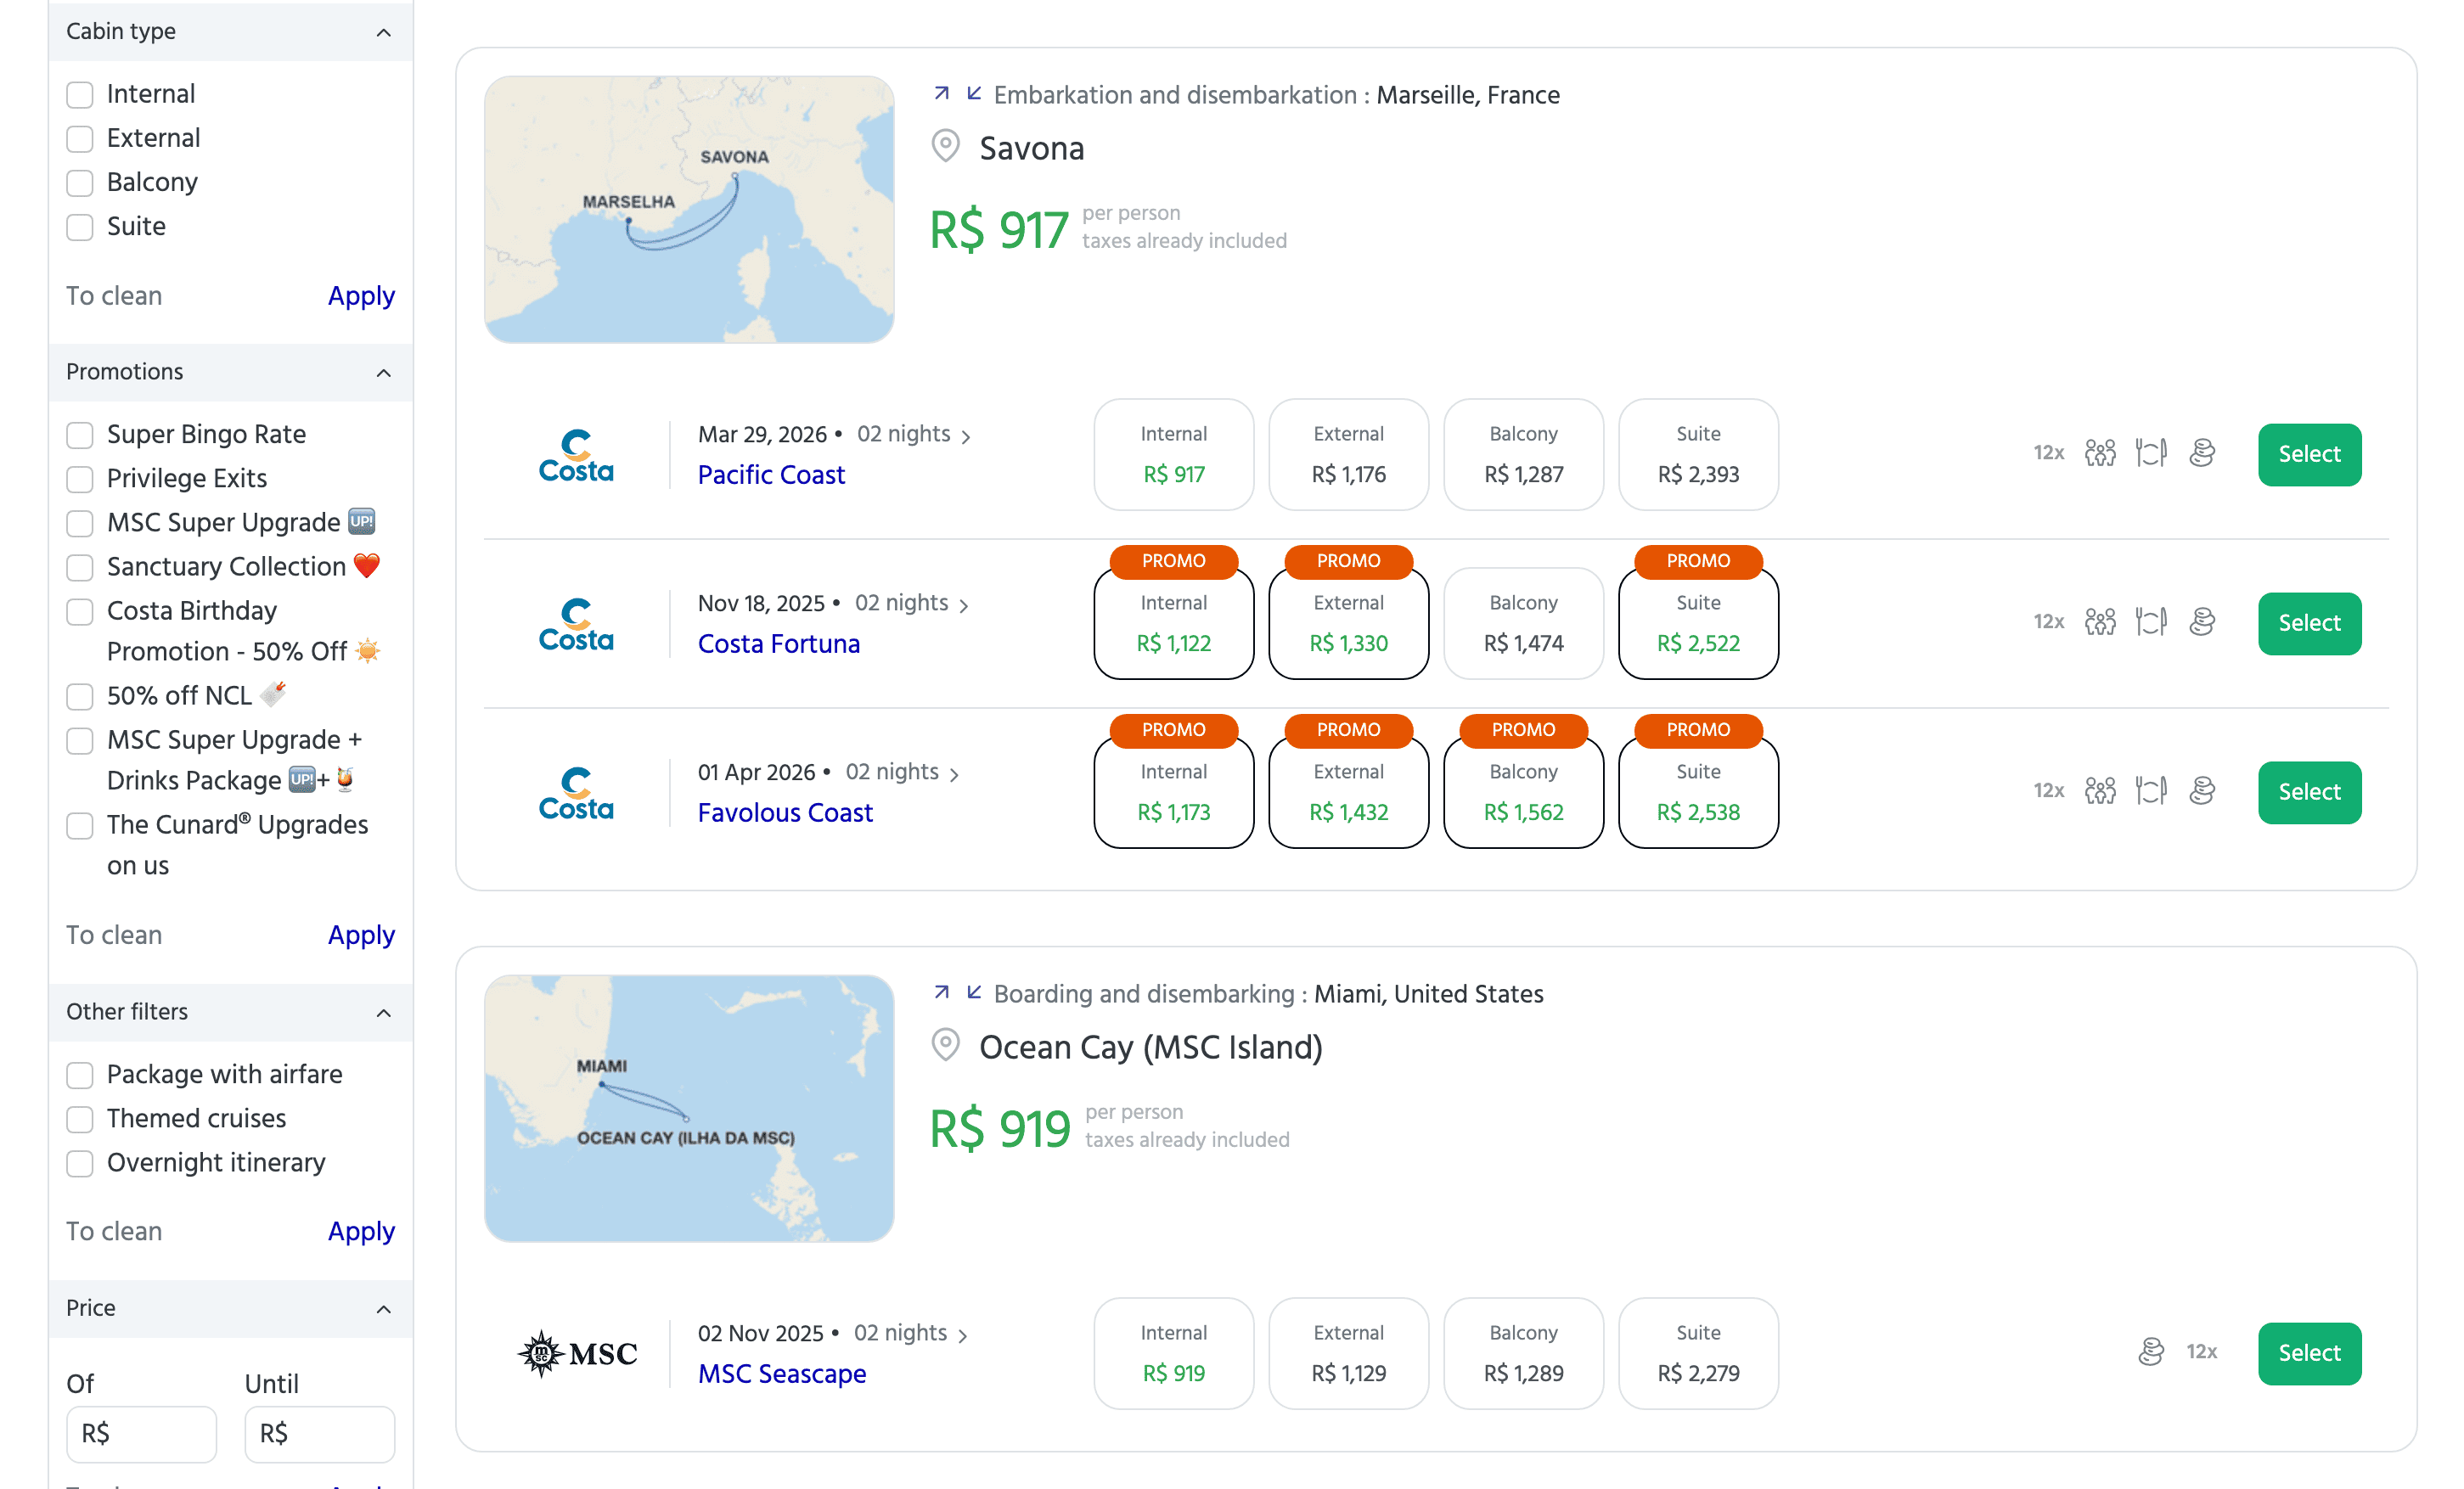Select Suite cabin price for Pacific Coast
Image resolution: width=2464 pixels, height=1489 pixels.
point(1697,455)
